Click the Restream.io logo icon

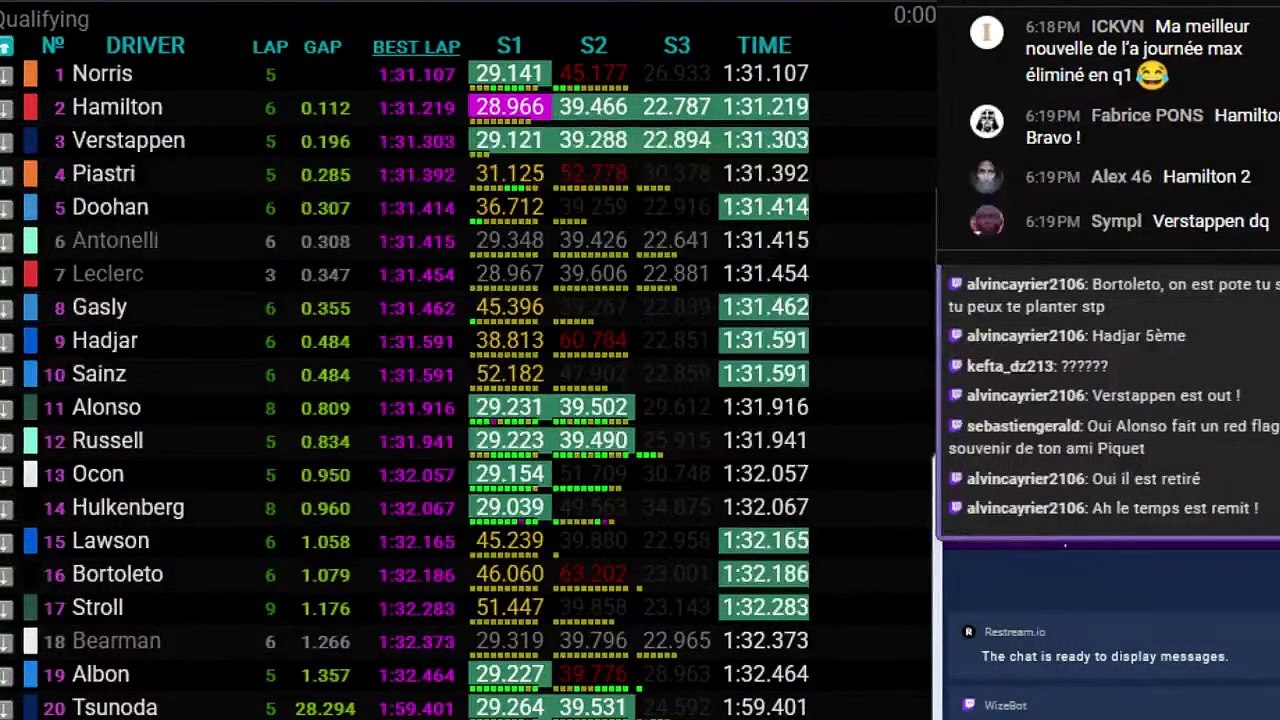(x=968, y=632)
